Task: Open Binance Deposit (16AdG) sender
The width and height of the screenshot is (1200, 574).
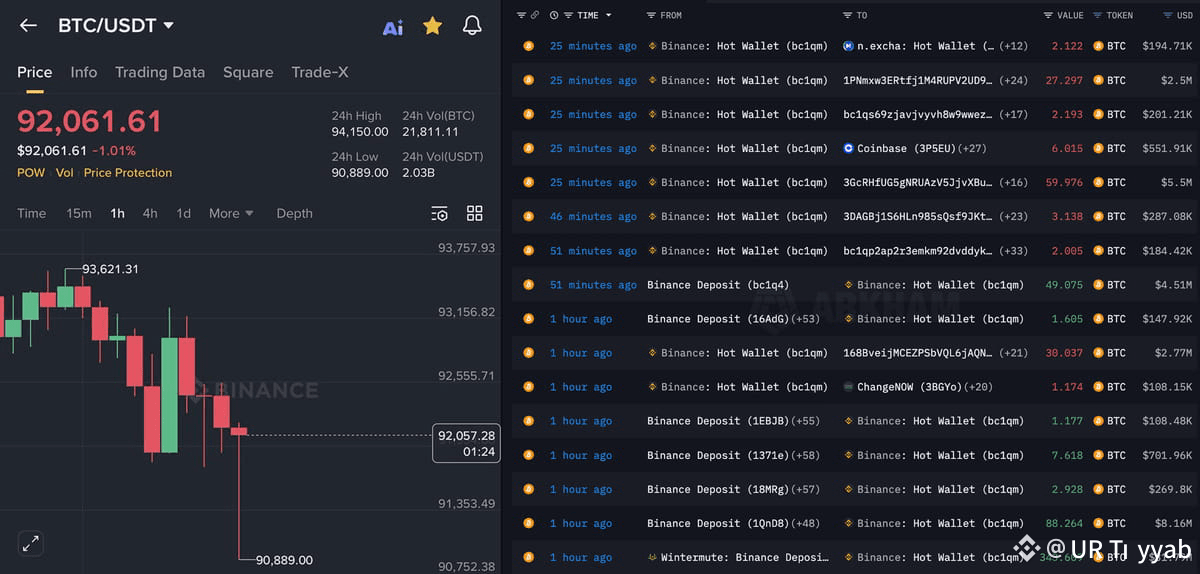Action: [x=718, y=318]
